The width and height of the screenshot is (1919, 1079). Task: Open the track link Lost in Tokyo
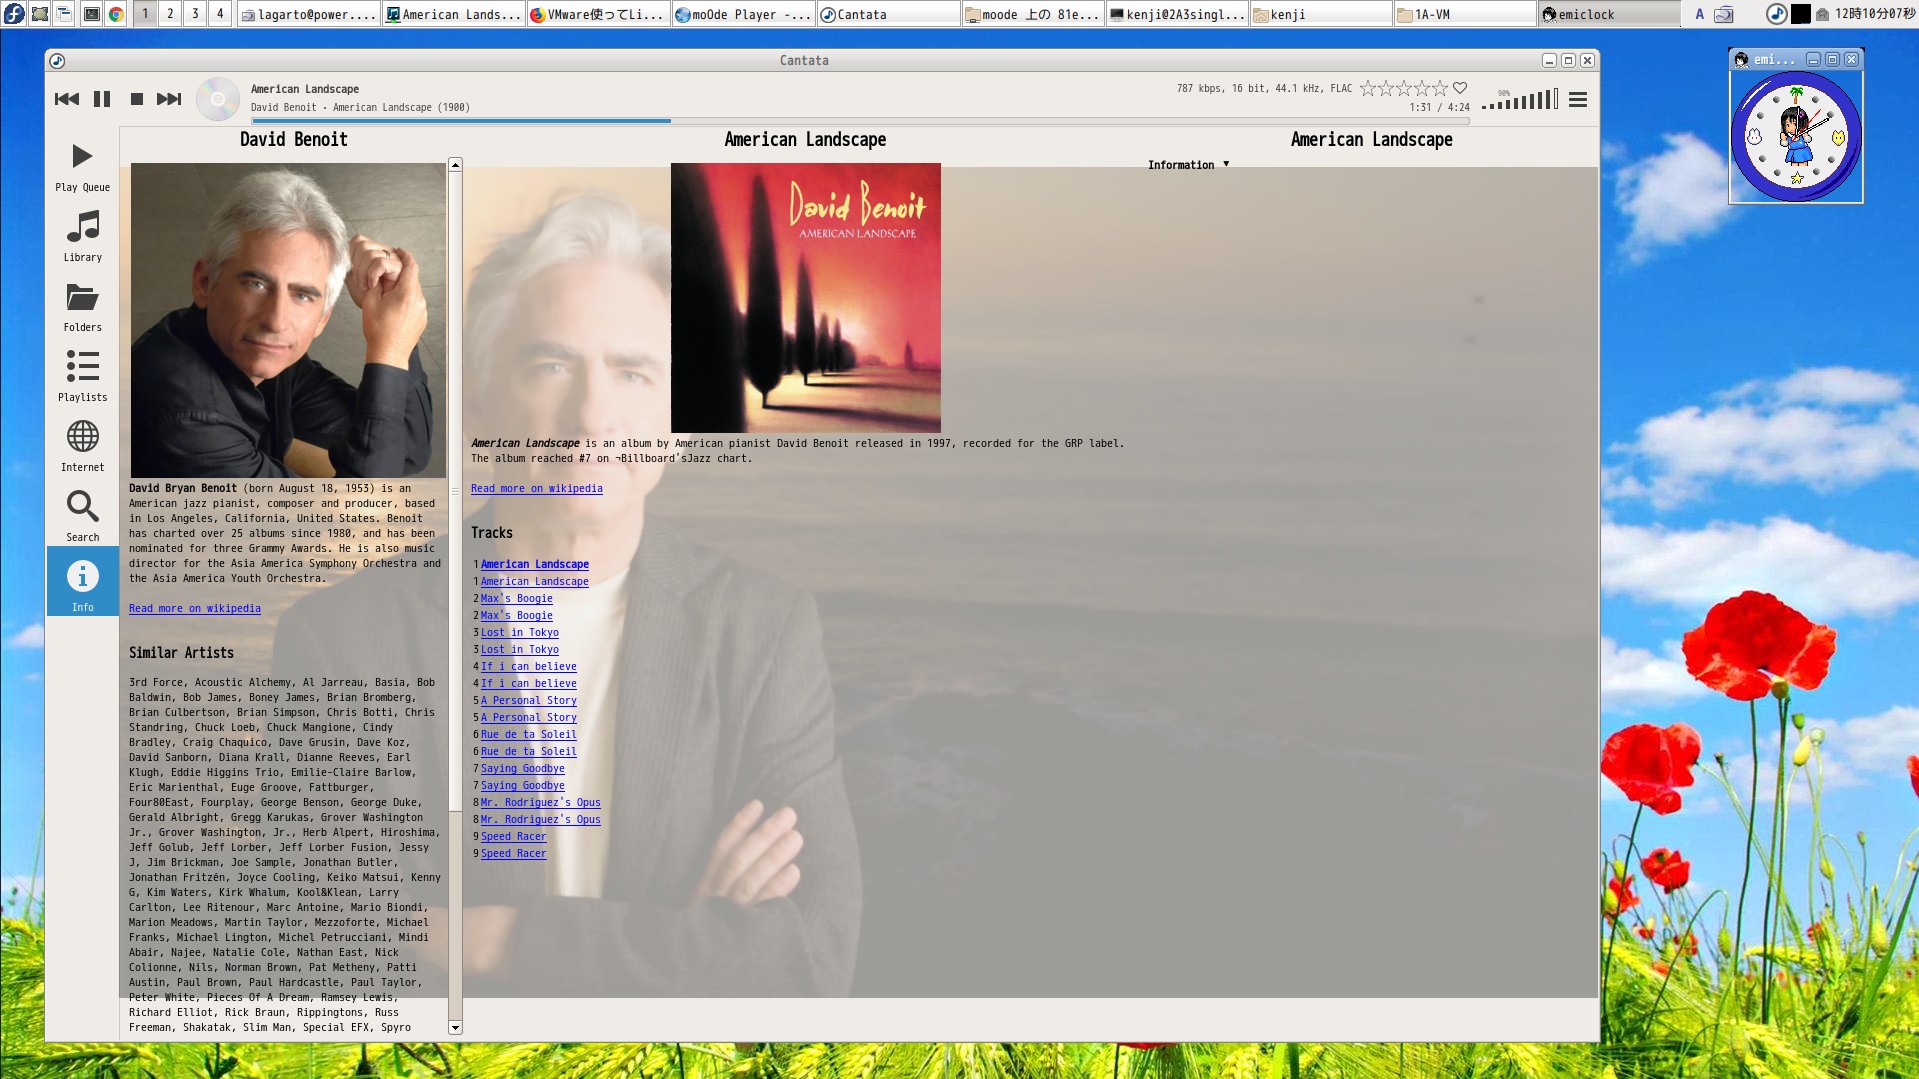pos(519,632)
